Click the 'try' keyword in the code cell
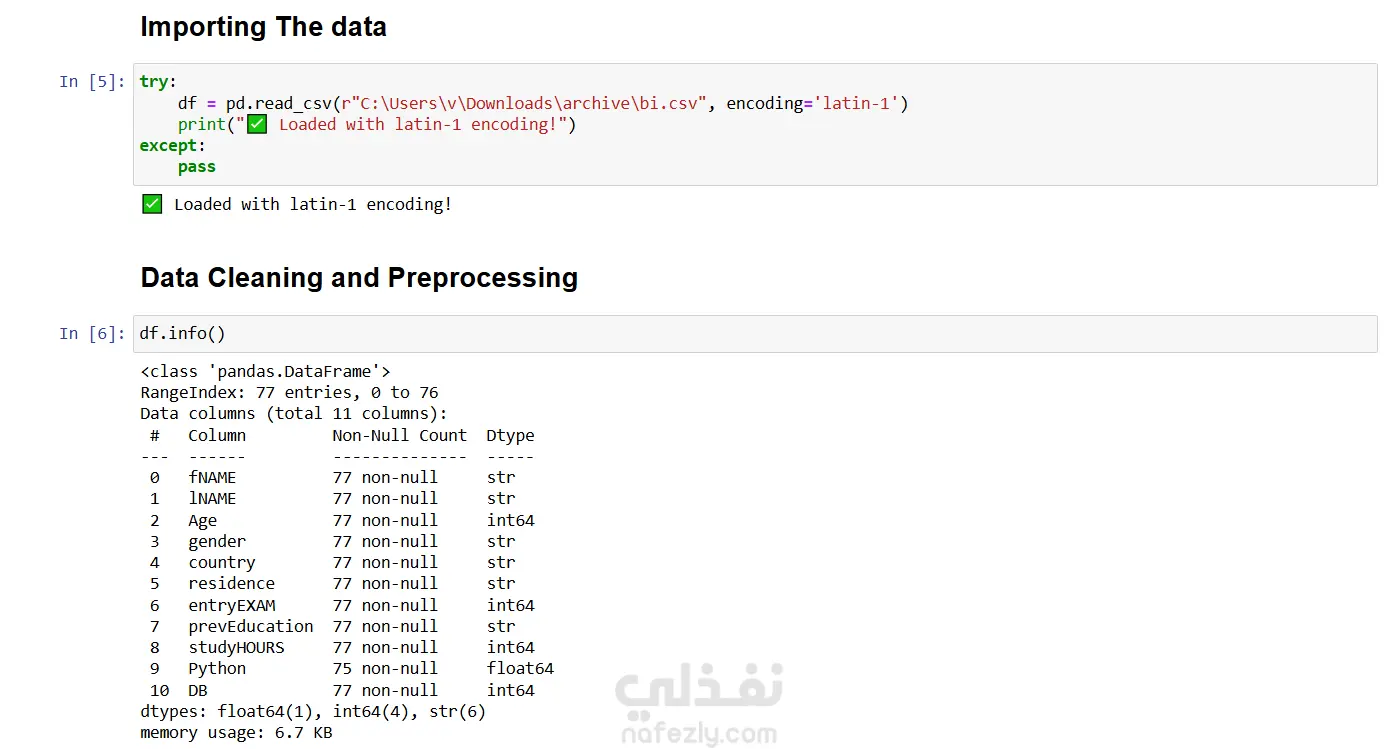Viewport: 1397px width, 749px height. pos(154,82)
